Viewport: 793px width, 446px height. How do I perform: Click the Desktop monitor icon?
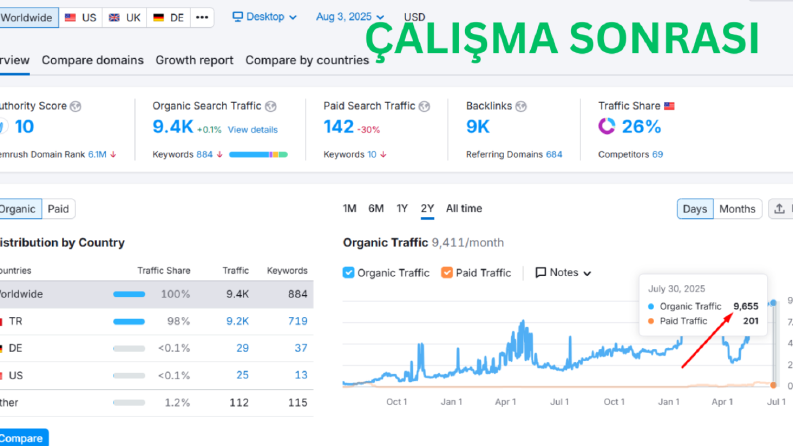pyautogui.click(x=237, y=17)
